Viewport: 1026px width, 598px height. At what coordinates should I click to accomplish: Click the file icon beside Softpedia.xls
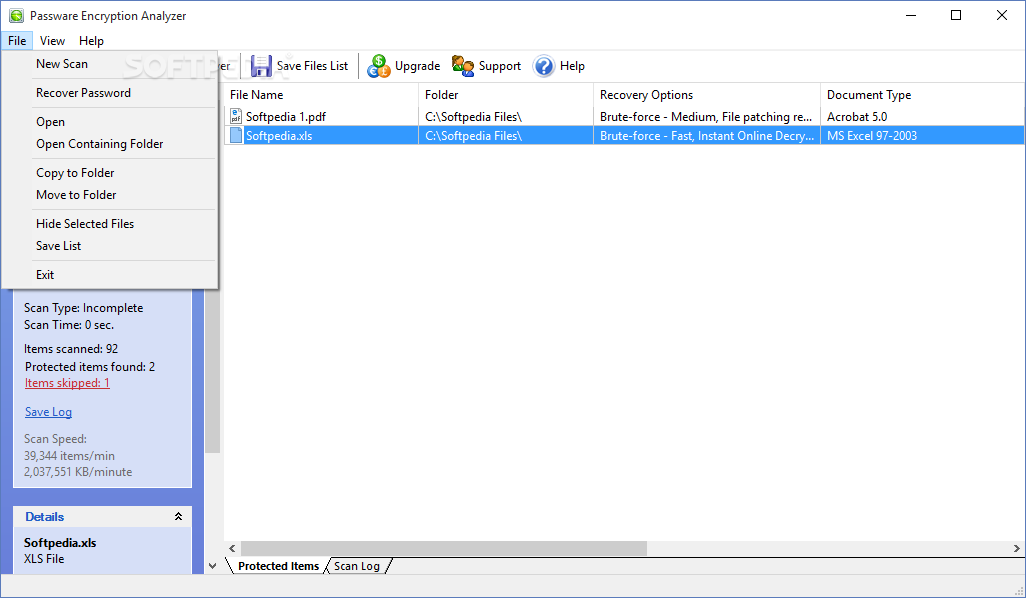point(236,135)
